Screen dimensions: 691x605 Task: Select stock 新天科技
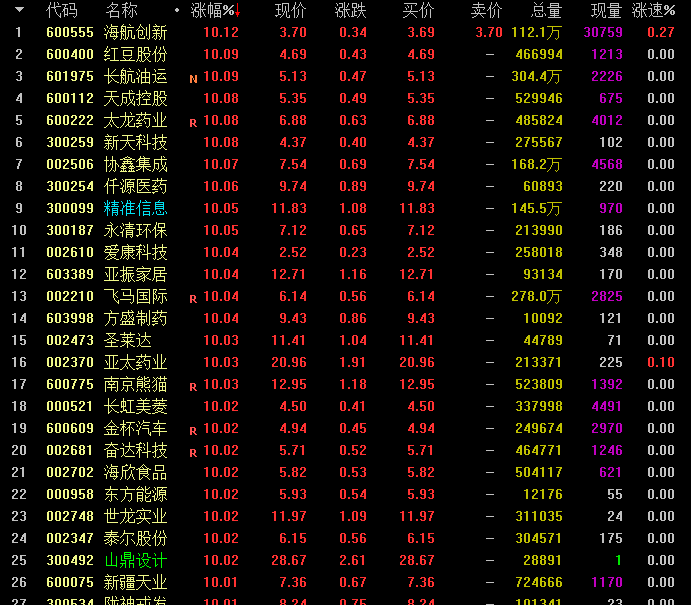(x=135, y=142)
